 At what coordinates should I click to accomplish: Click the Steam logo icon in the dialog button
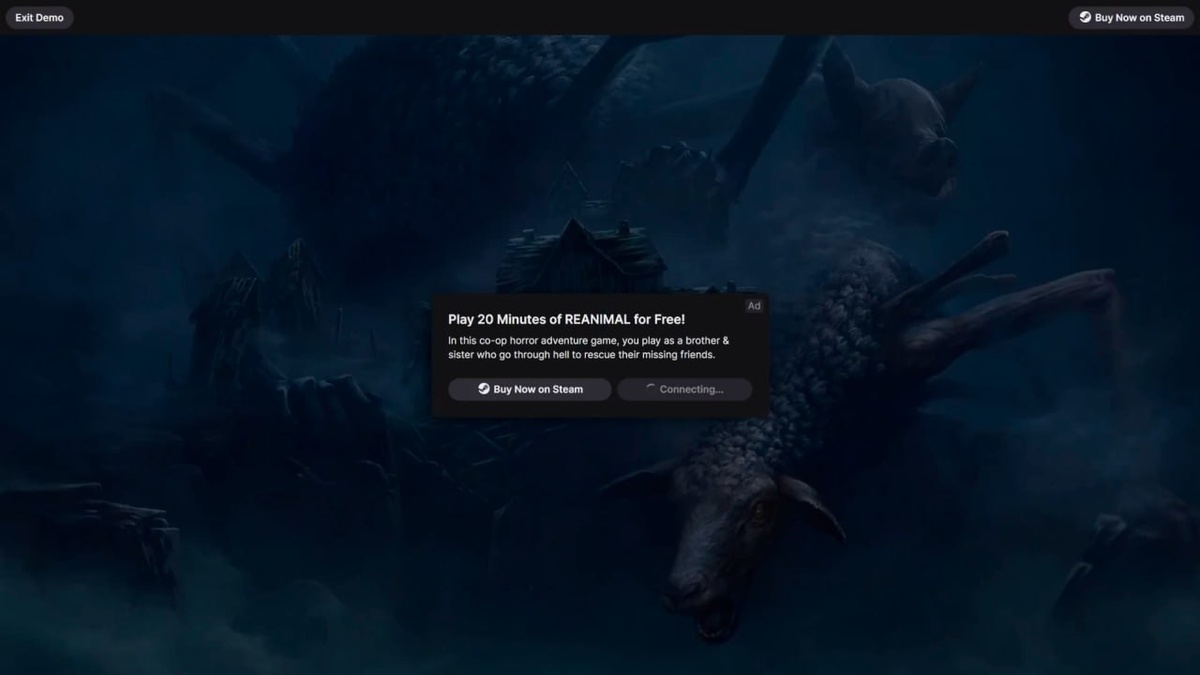484,389
